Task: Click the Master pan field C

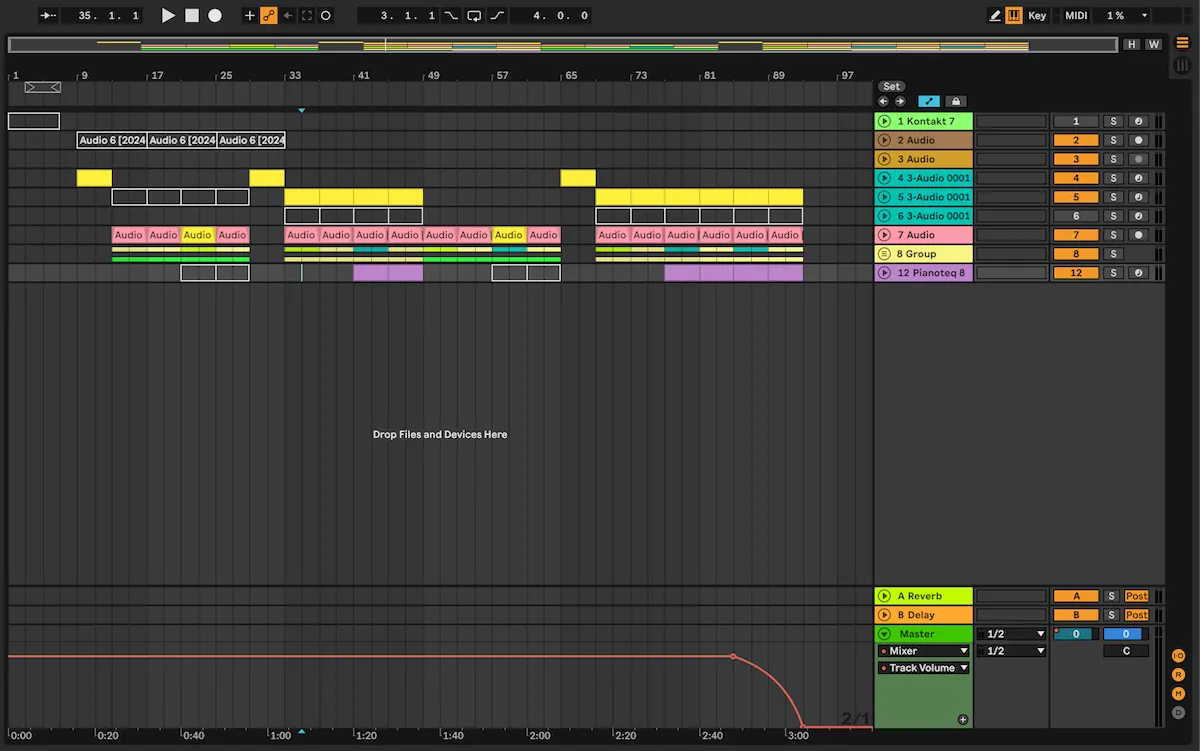Action: [1126, 651]
